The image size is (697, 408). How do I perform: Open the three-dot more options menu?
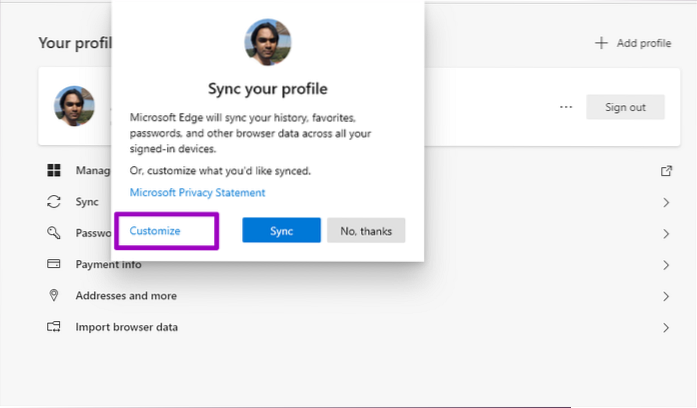point(566,107)
